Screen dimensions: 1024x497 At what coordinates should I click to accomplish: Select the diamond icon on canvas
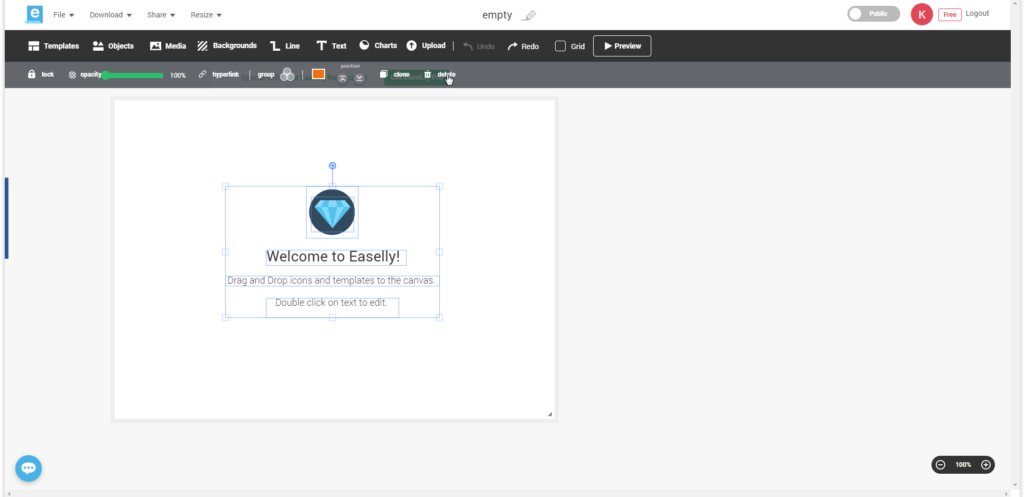[x=332, y=212]
